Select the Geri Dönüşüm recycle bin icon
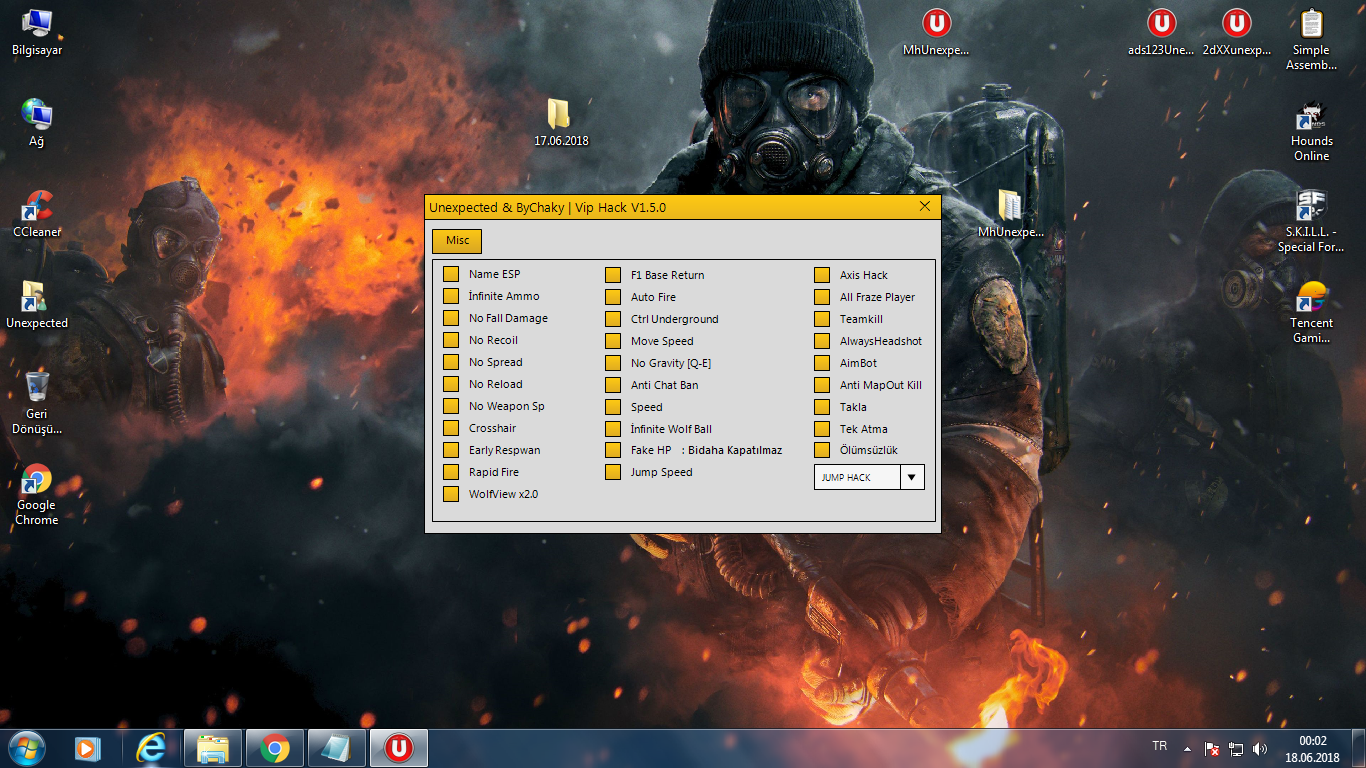The height and width of the screenshot is (768, 1366). coord(37,402)
